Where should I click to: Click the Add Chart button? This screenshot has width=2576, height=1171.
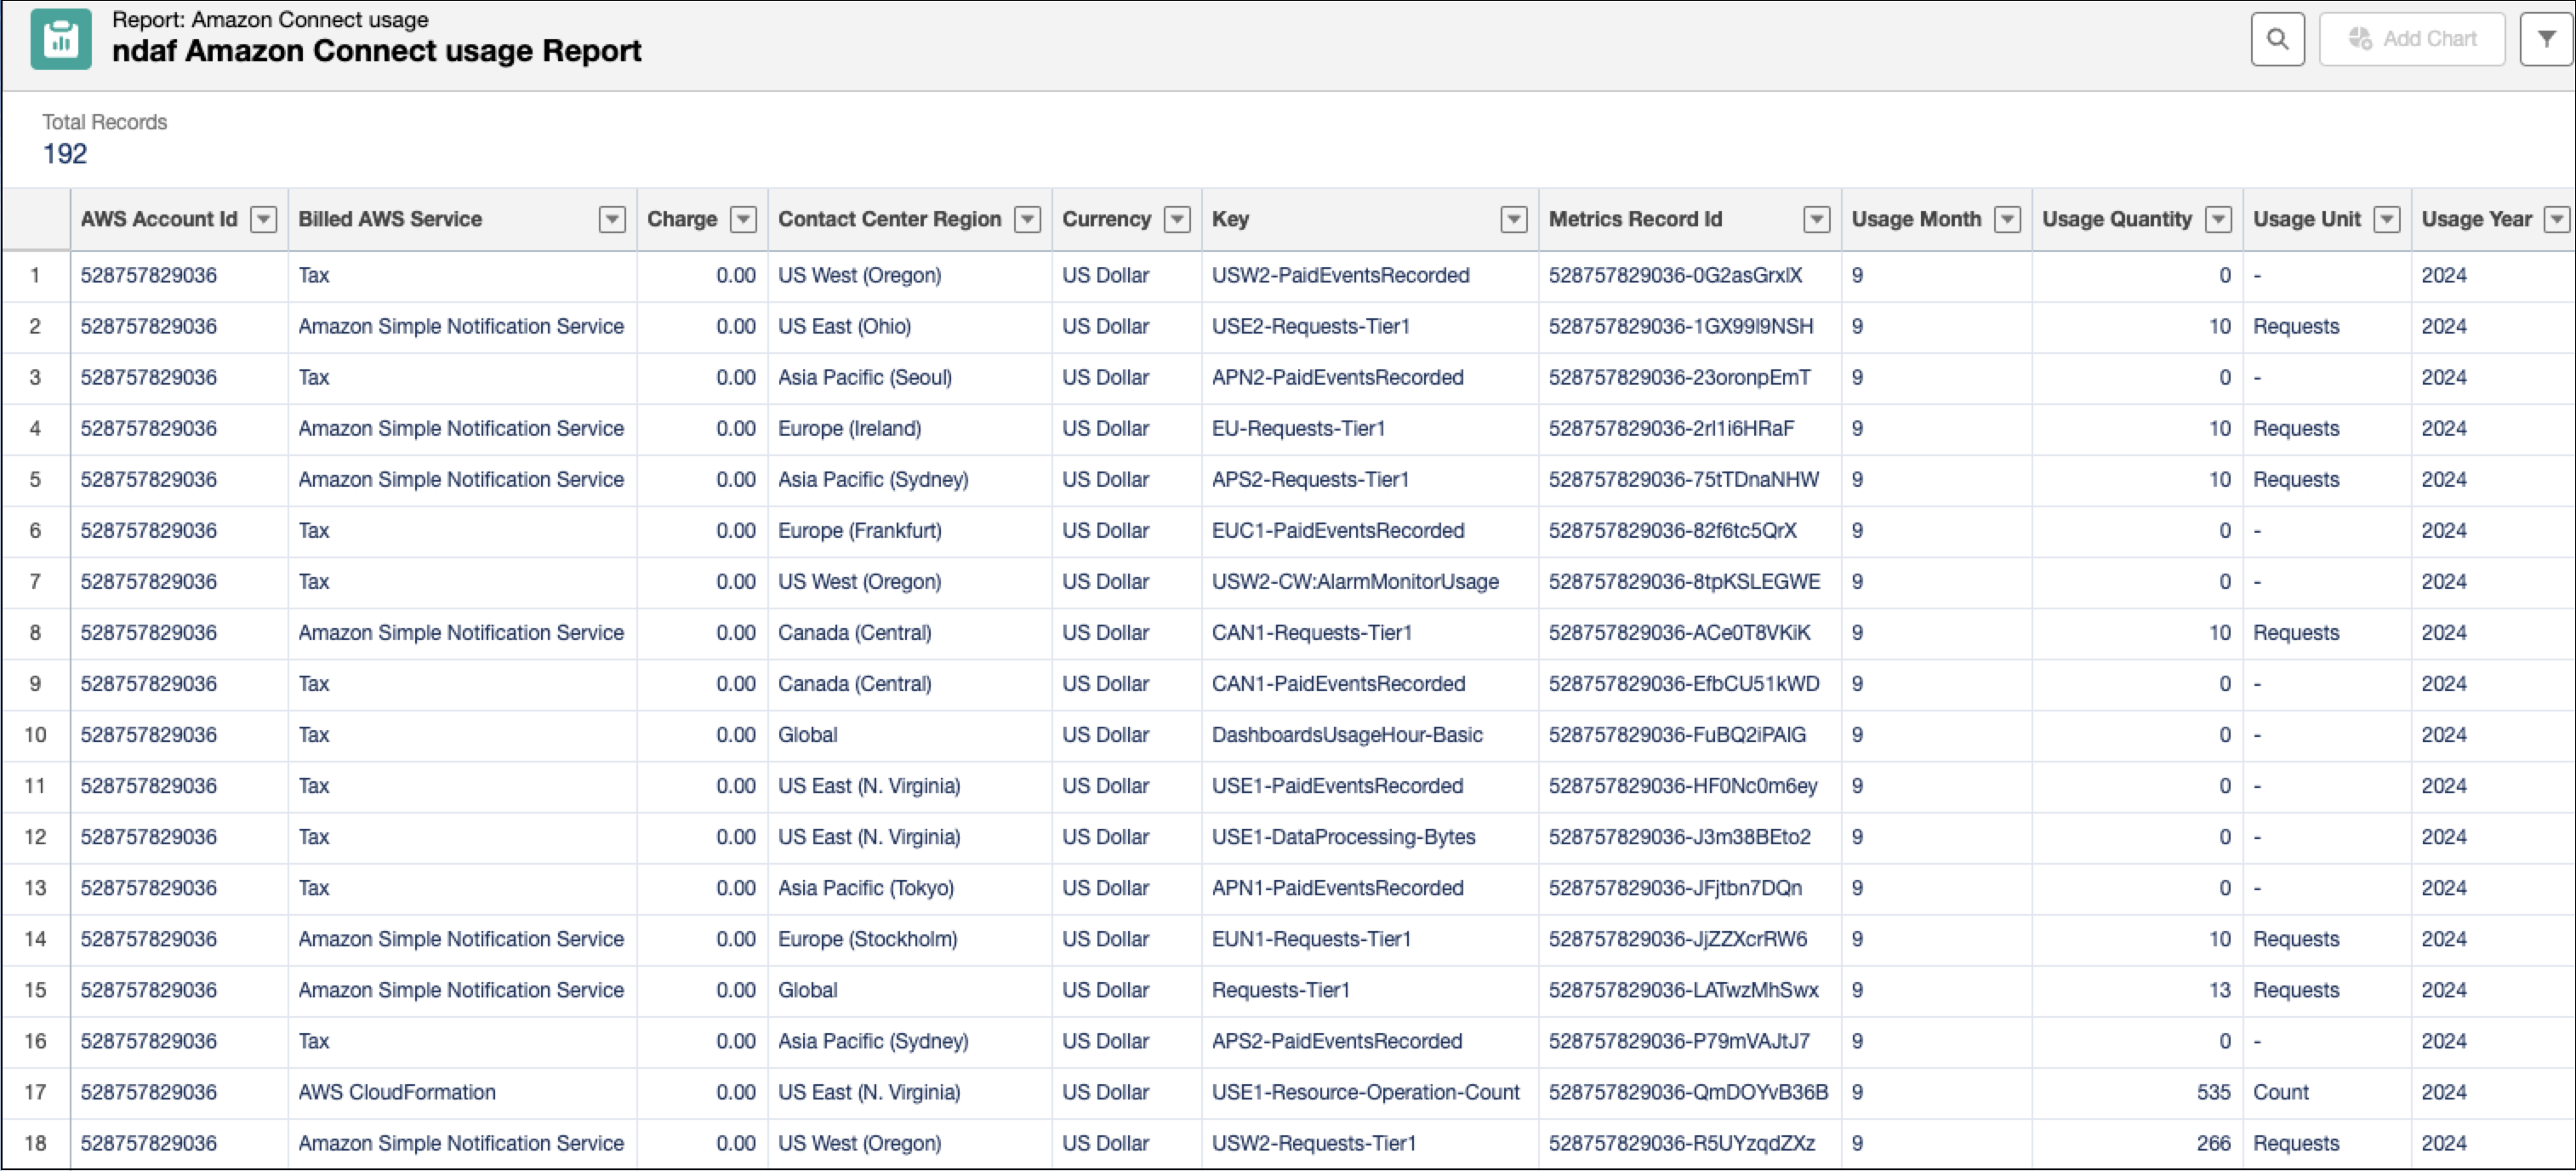tap(2411, 39)
